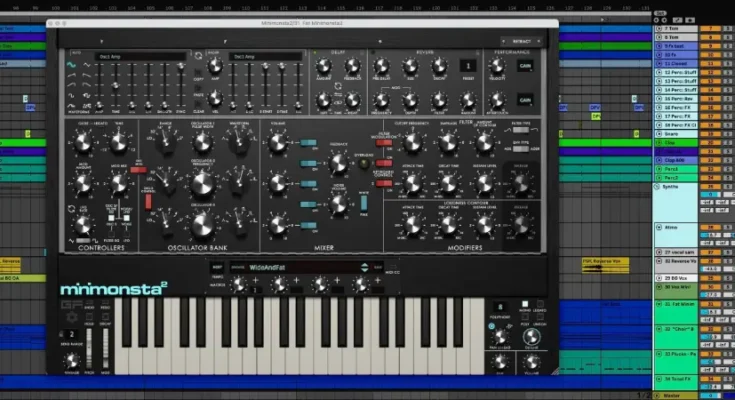Click the Delay amount knob
Image resolution: width=735 pixels, height=400 pixels.
coord(325,67)
